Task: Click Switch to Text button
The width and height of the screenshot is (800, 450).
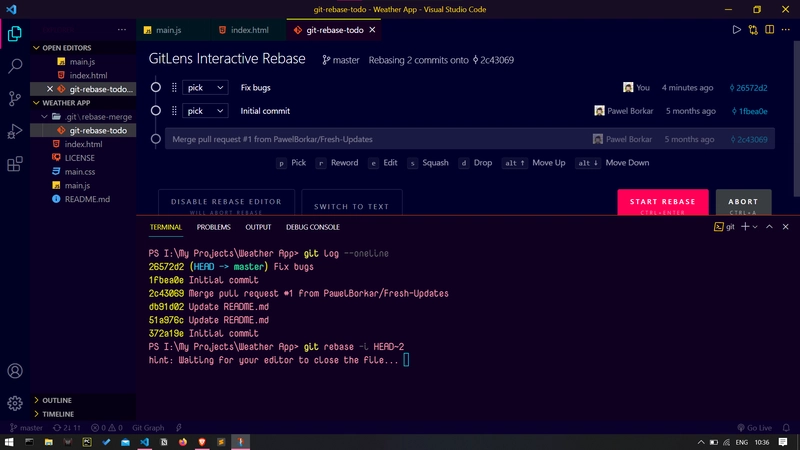Action: click(x=352, y=203)
